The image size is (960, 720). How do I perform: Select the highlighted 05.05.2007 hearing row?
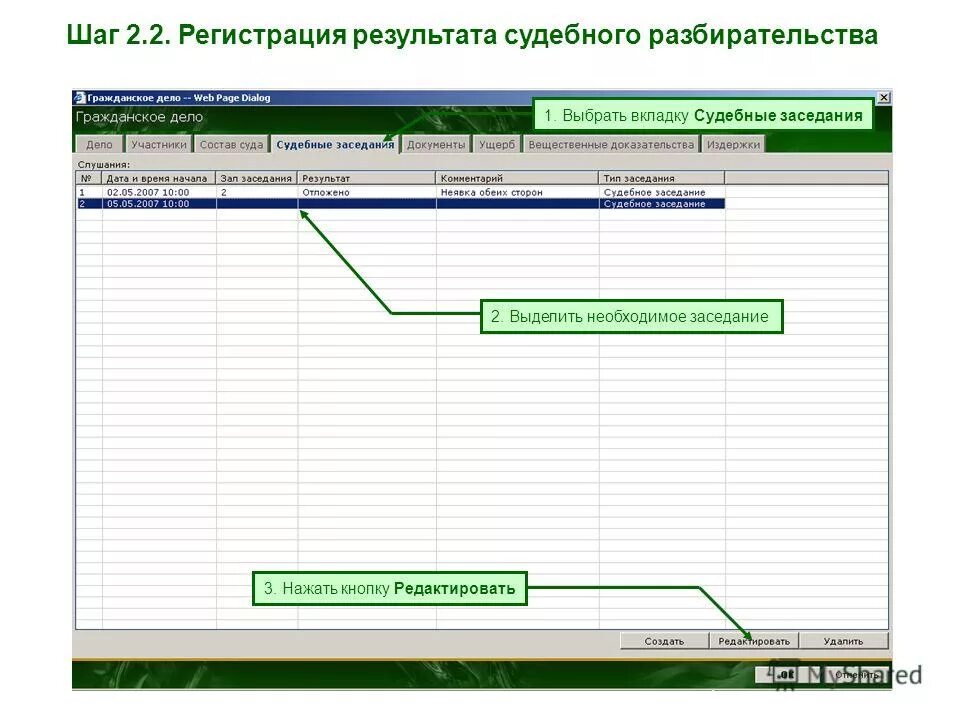click(145, 201)
